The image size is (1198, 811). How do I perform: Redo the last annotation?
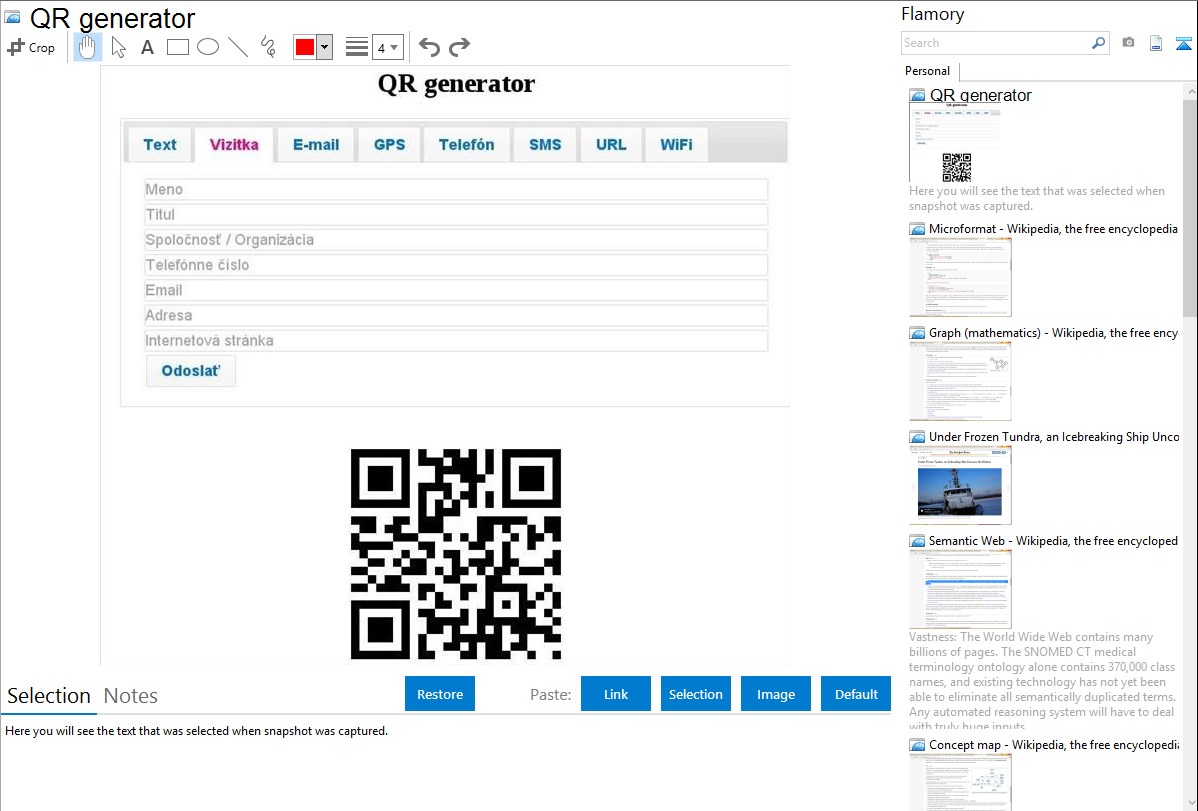pos(459,47)
